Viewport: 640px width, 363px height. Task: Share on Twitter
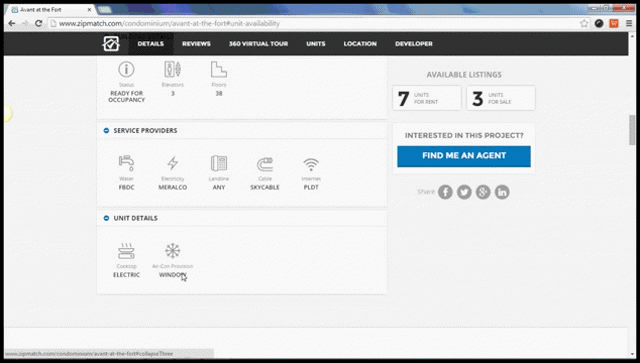464,192
